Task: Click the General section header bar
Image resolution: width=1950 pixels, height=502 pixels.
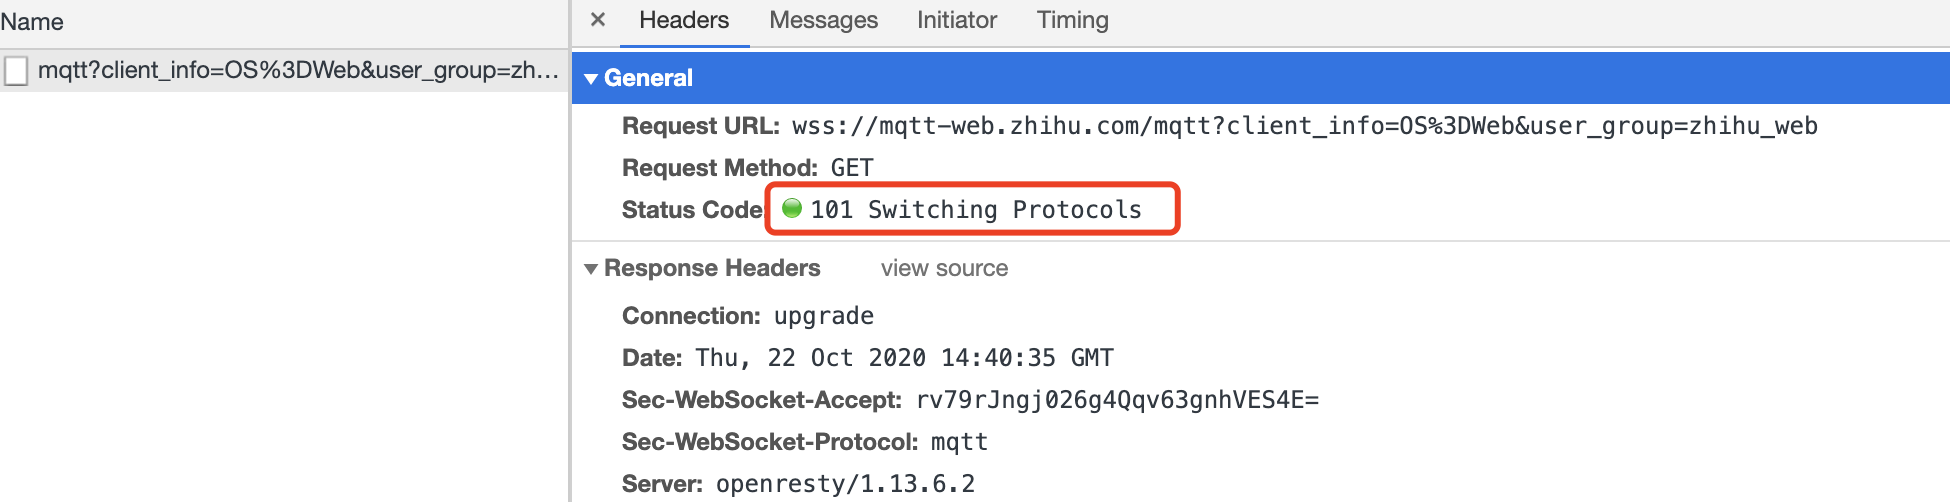Action: pyautogui.click(x=1261, y=78)
